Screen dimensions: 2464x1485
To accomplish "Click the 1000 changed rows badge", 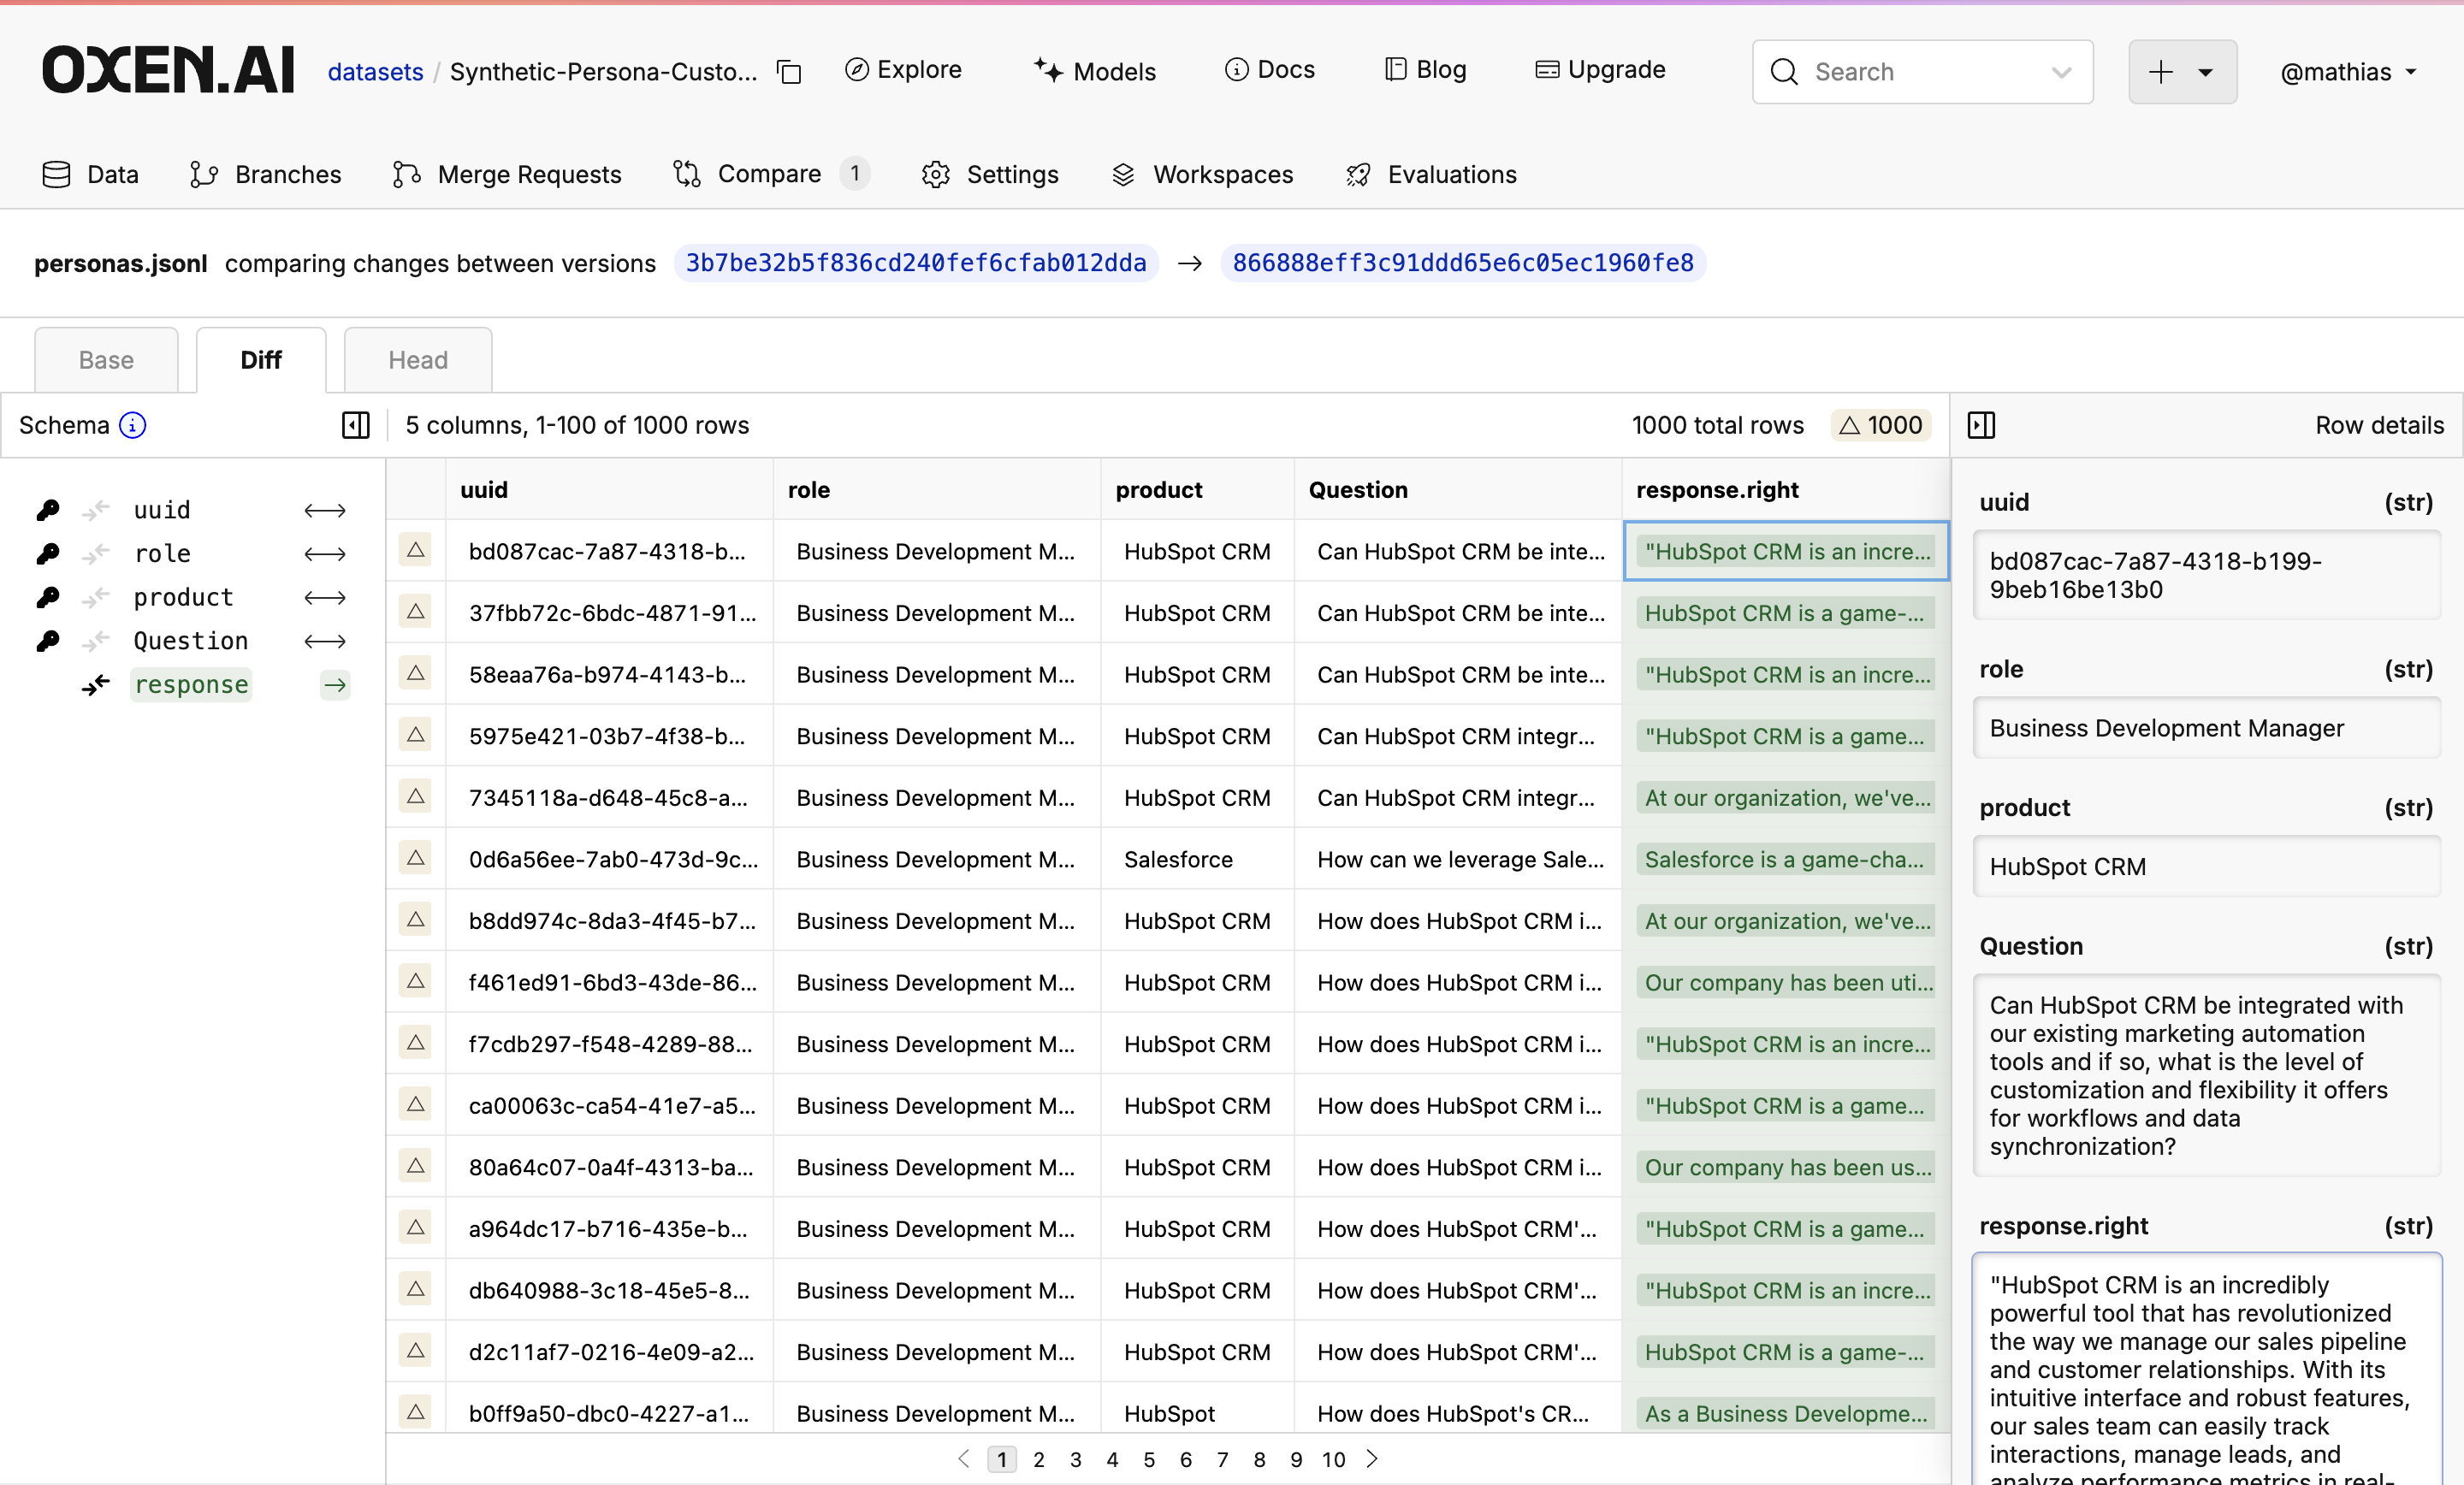I will coord(1880,426).
